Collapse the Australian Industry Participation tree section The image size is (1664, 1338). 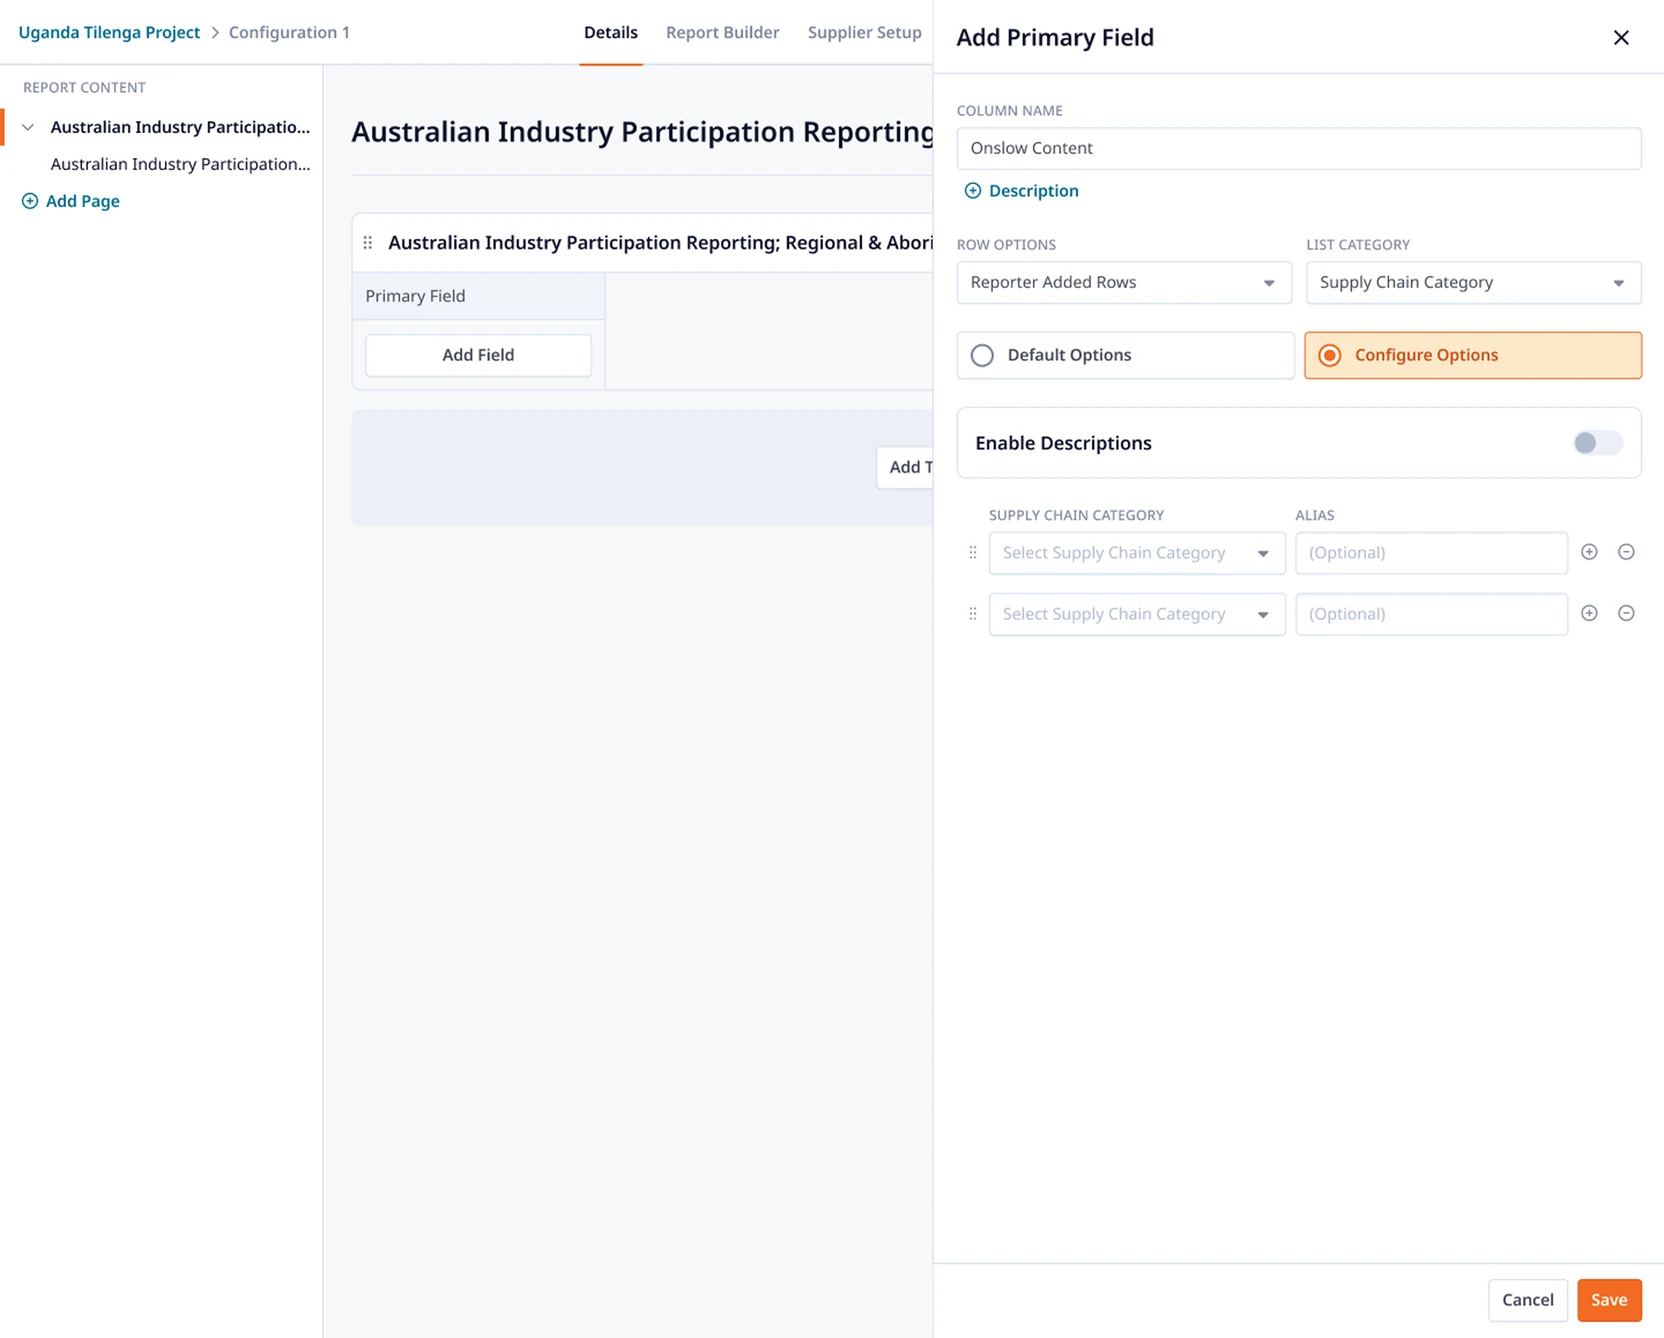[x=28, y=127]
